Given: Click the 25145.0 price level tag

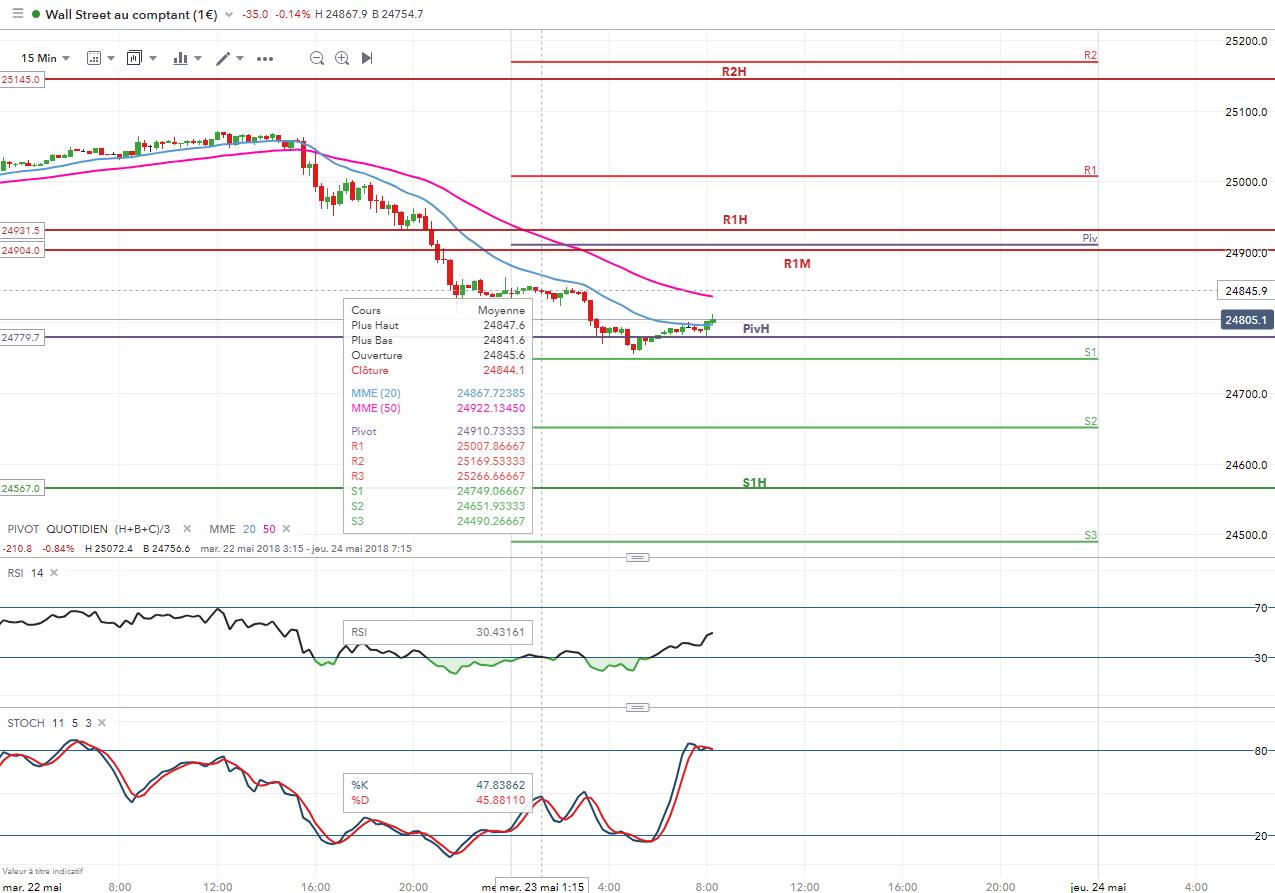Looking at the screenshot, I should [x=22, y=79].
